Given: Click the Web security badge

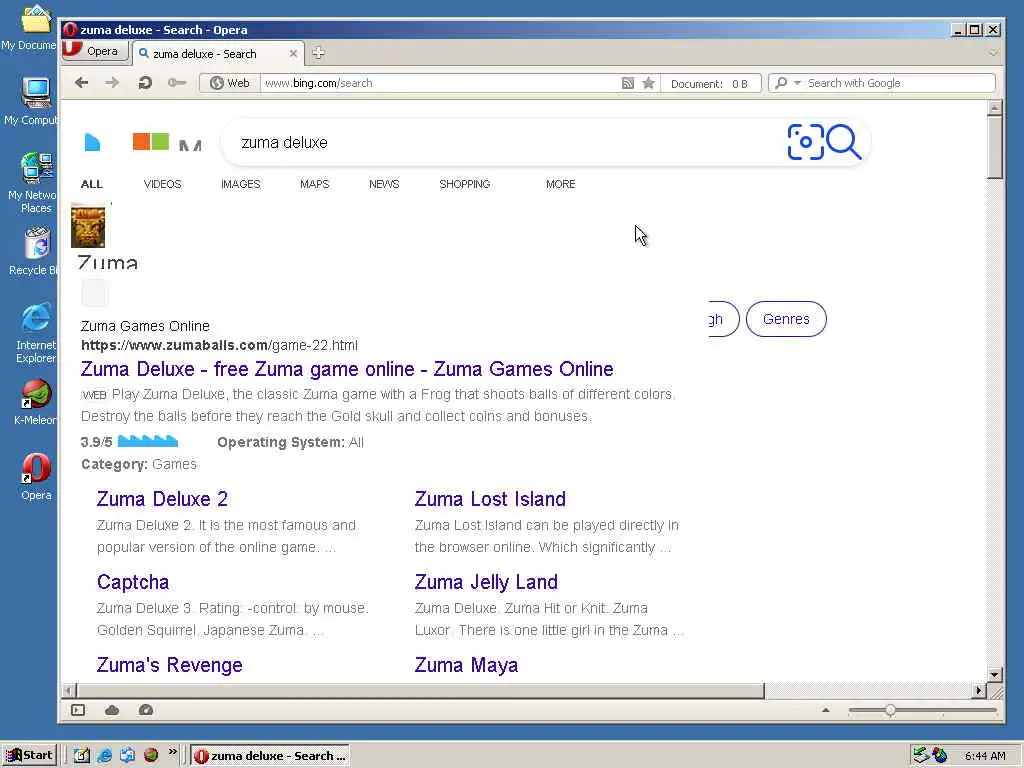Looking at the screenshot, I should point(230,83).
